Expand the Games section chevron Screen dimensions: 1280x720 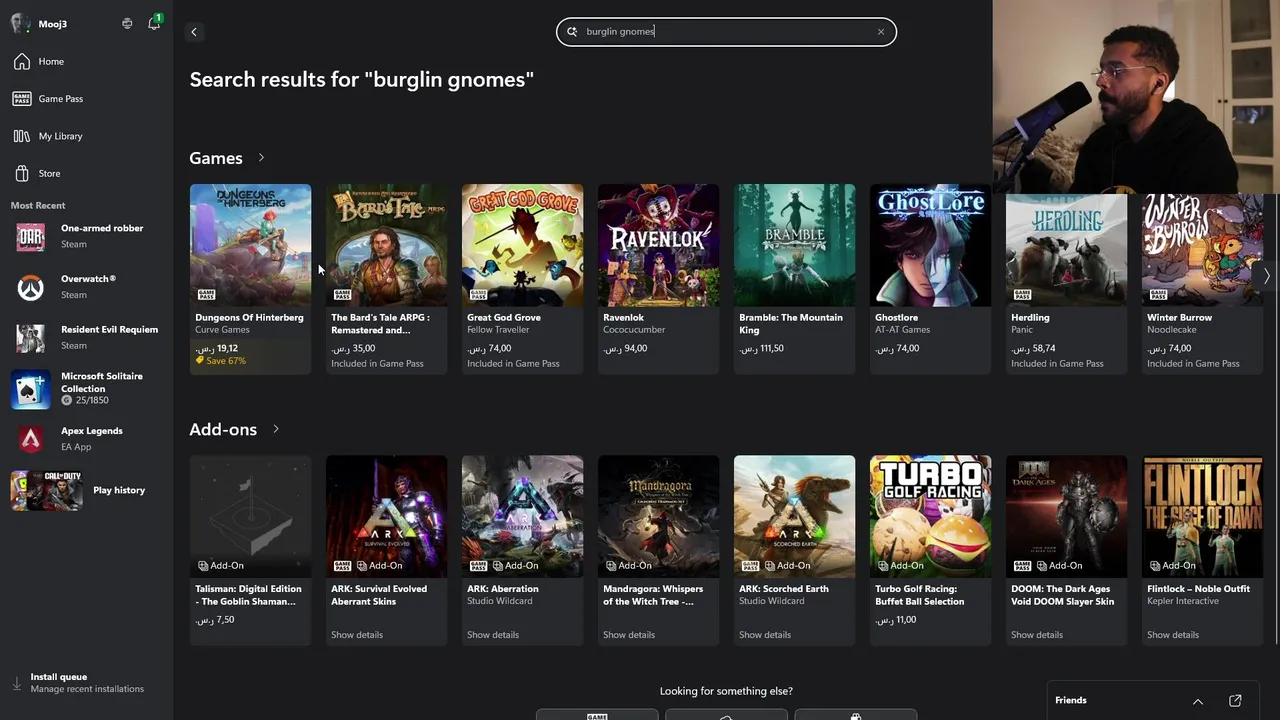(261, 158)
